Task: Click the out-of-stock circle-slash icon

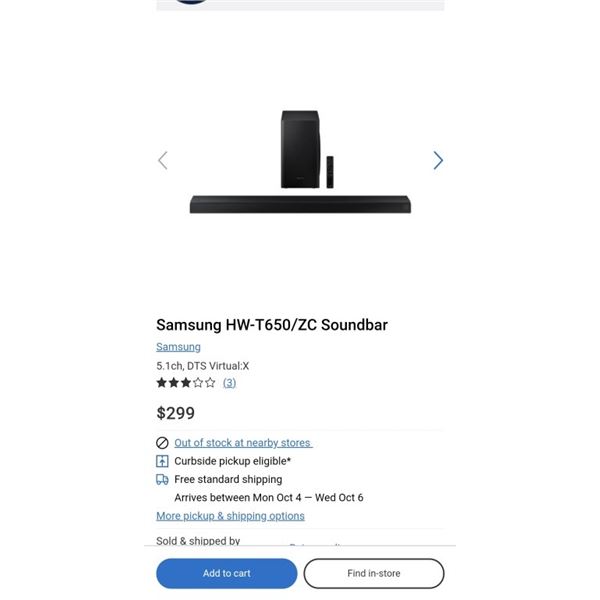Action: [163, 443]
